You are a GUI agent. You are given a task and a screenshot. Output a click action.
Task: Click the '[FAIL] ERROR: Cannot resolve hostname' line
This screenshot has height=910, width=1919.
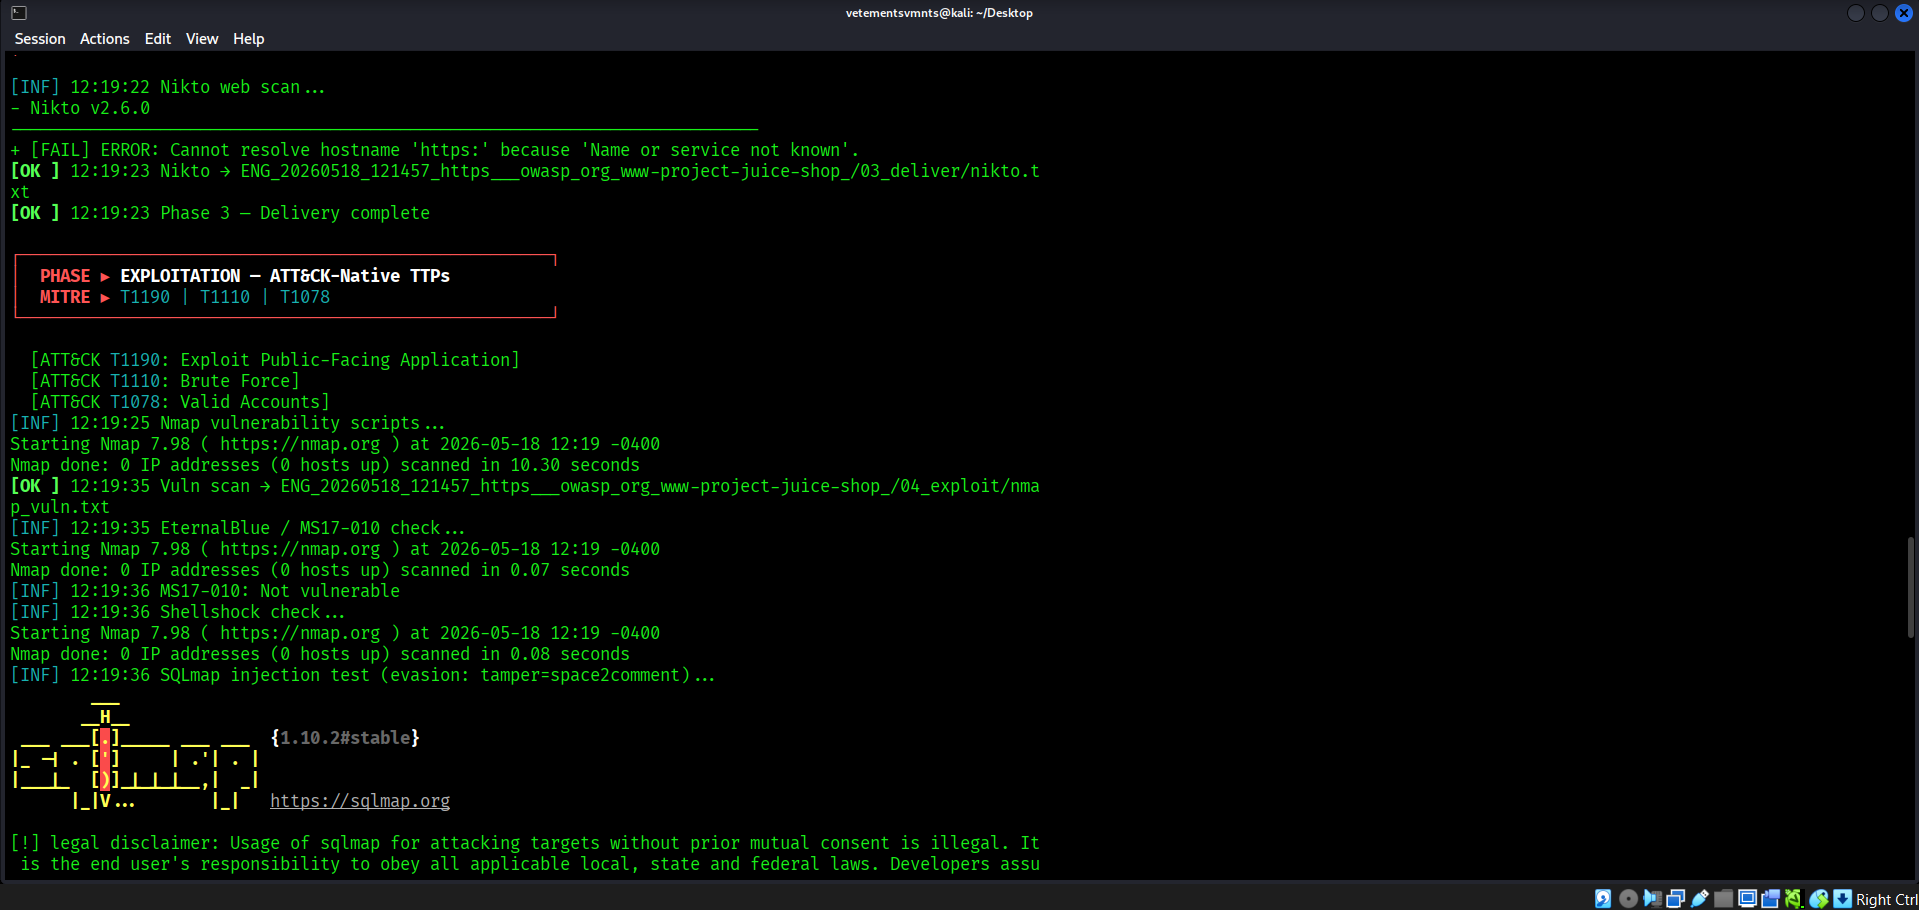click(435, 150)
